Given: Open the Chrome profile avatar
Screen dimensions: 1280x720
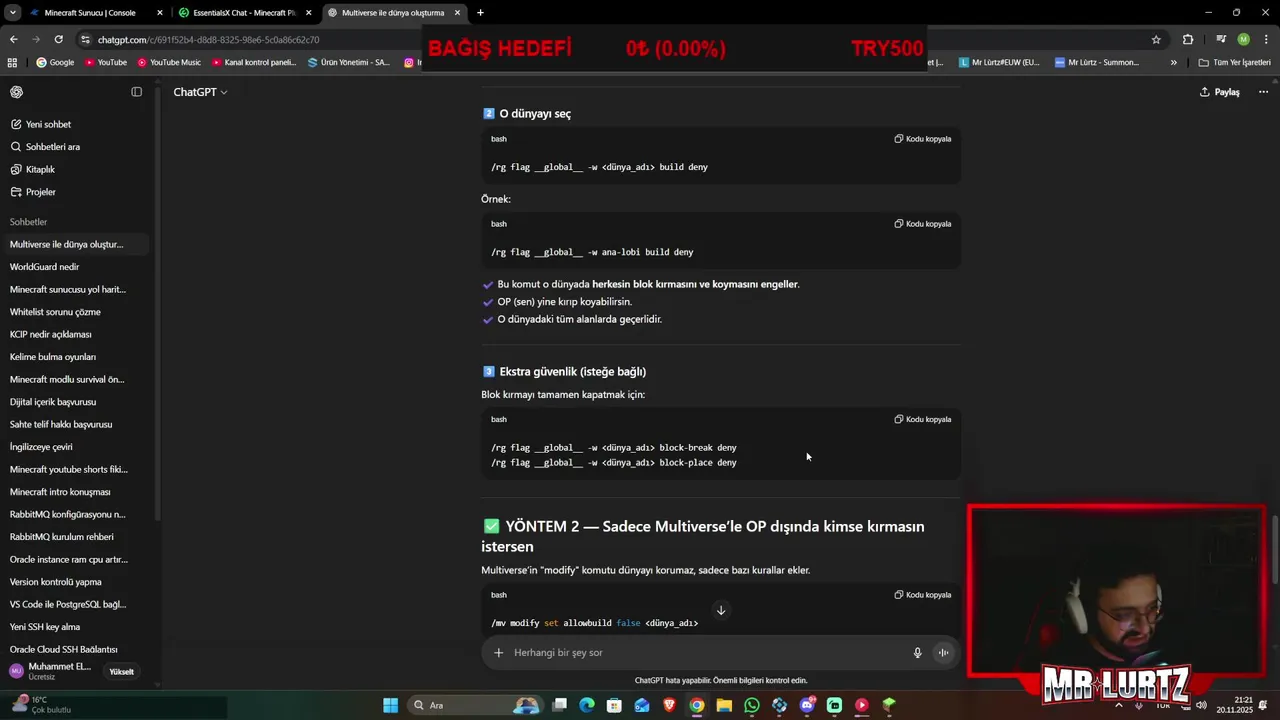Looking at the screenshot, I should (1244, 40).
